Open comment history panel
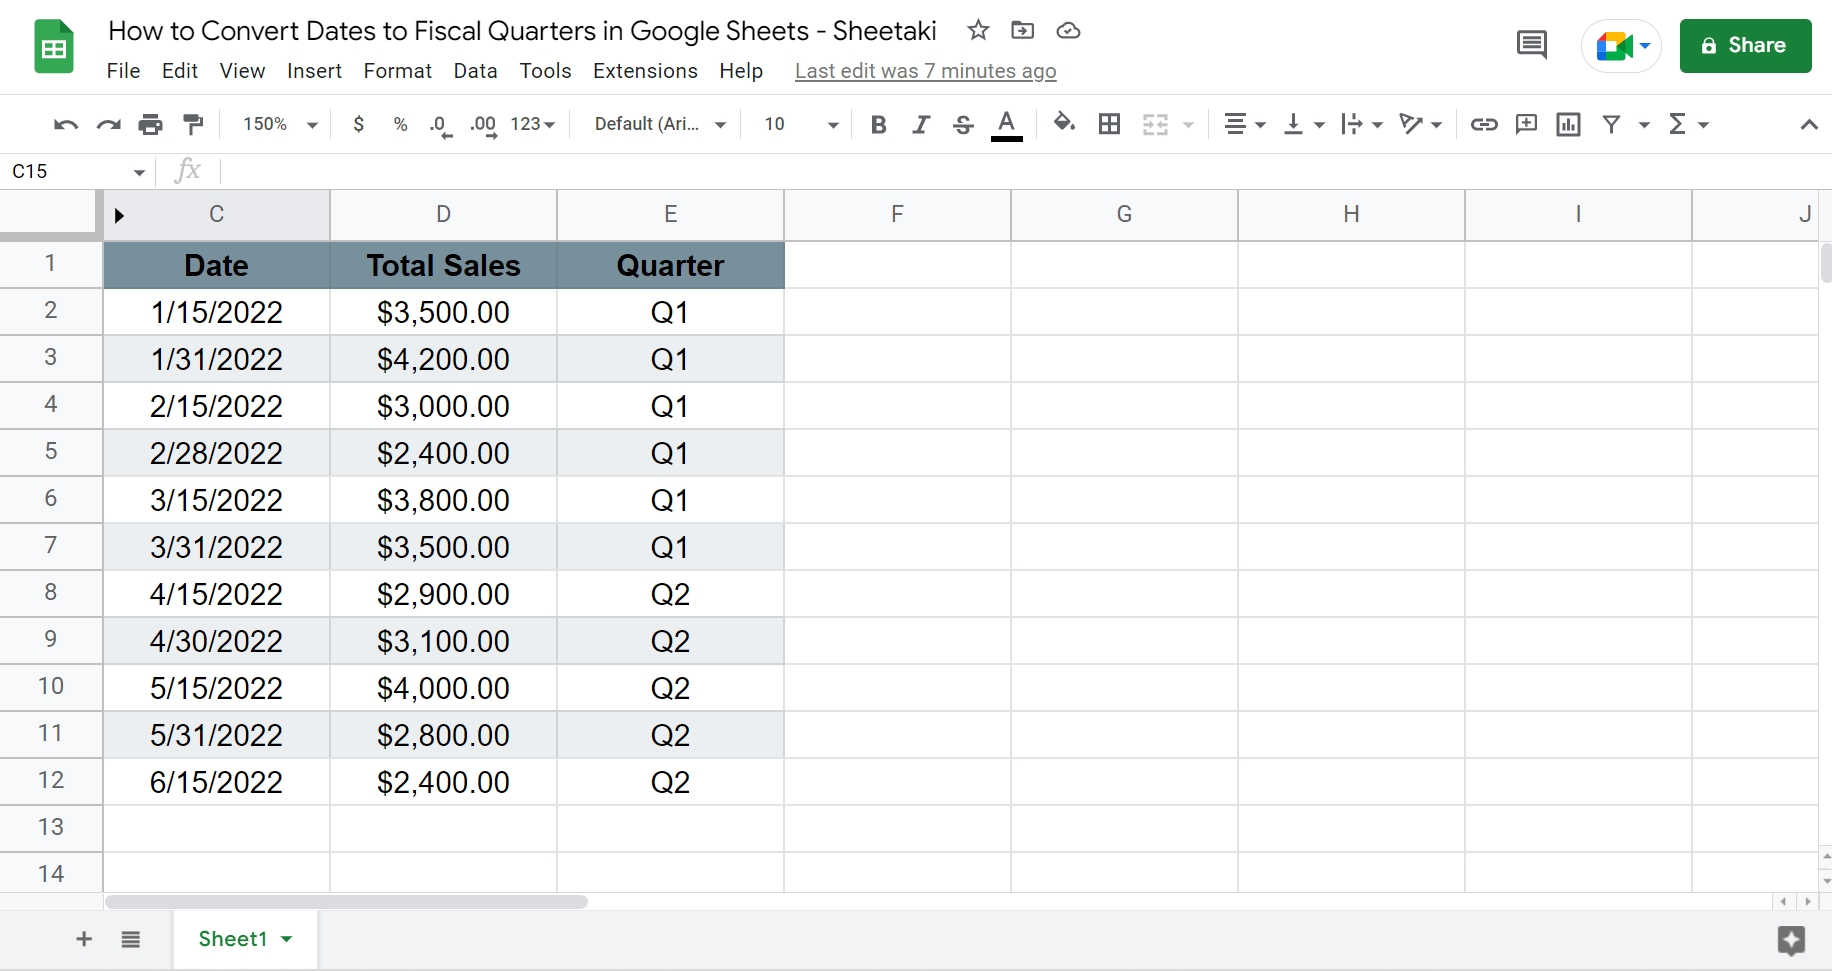Screen dimensions: 1832x971 point(1531,45)
